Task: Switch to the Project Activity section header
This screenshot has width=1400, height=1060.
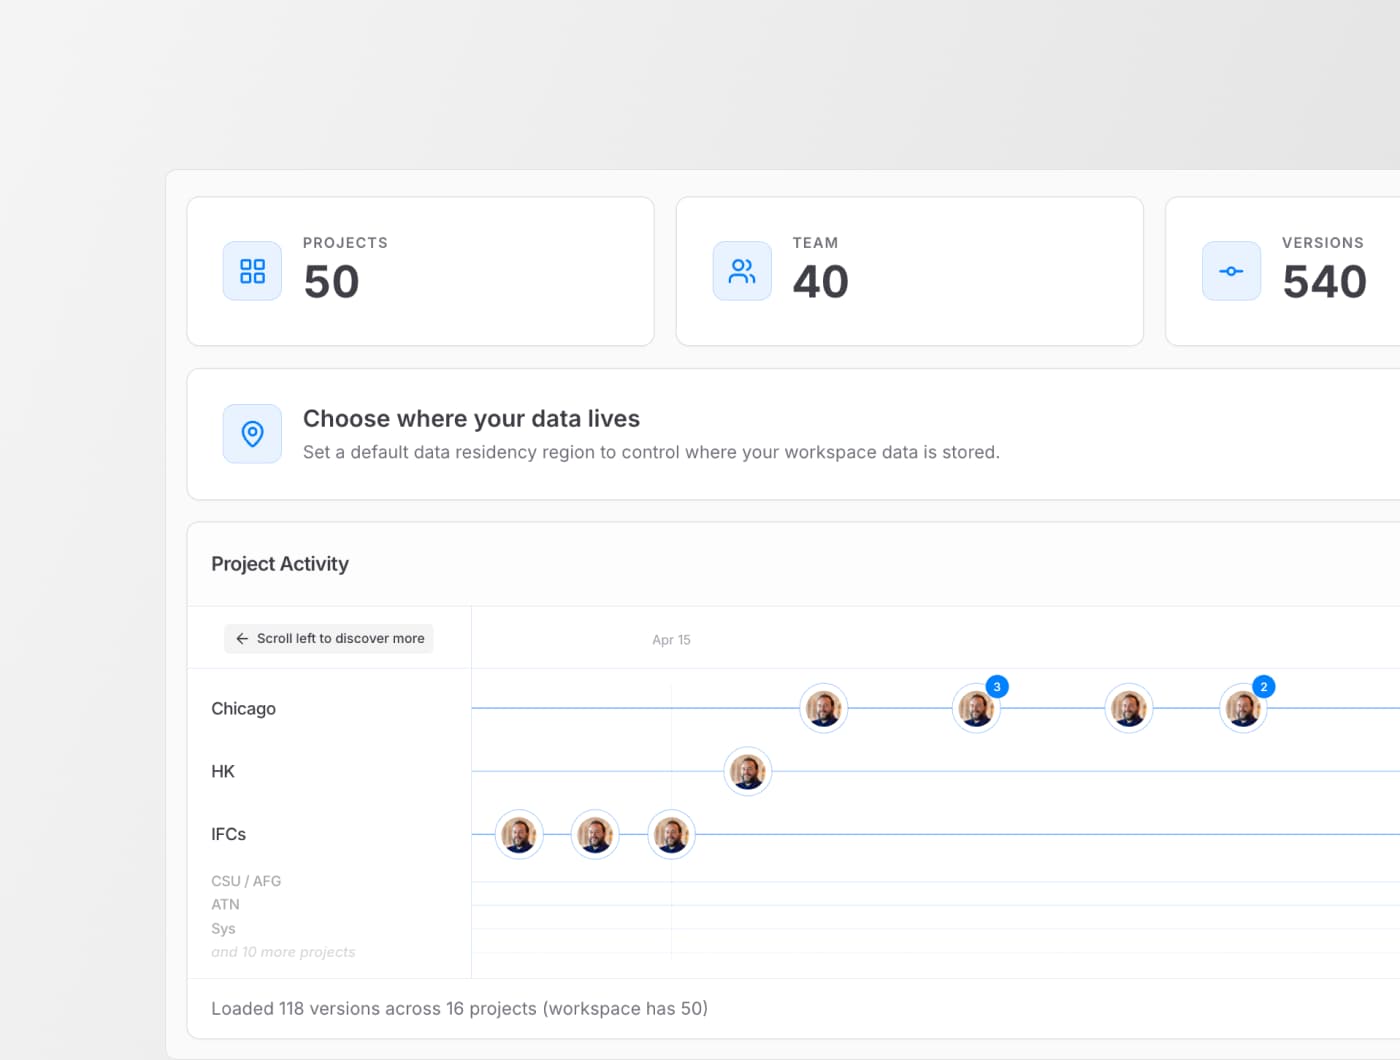Action: (279, 563)
